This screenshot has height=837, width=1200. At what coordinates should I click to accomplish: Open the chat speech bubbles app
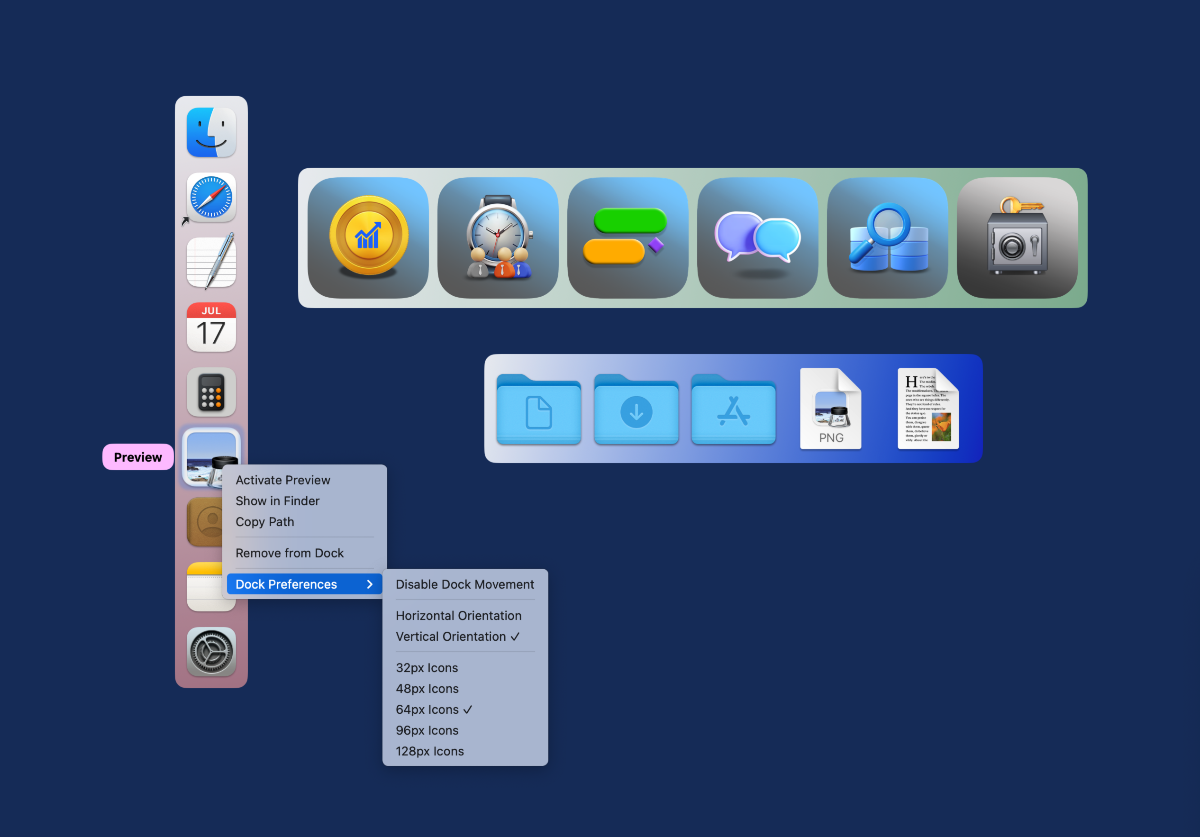point(757,238)
